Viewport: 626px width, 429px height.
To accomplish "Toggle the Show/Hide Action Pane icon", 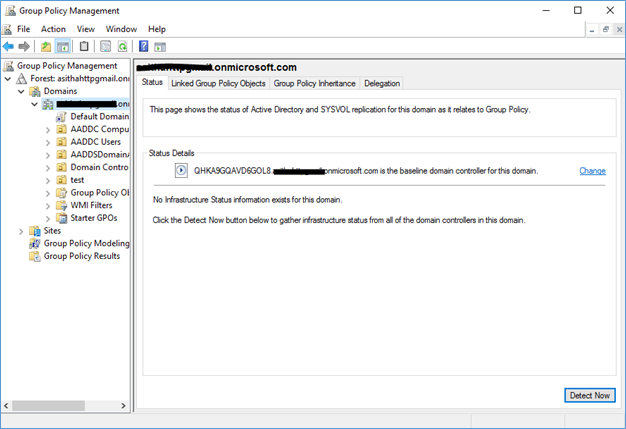I will (x=160, y=47).
